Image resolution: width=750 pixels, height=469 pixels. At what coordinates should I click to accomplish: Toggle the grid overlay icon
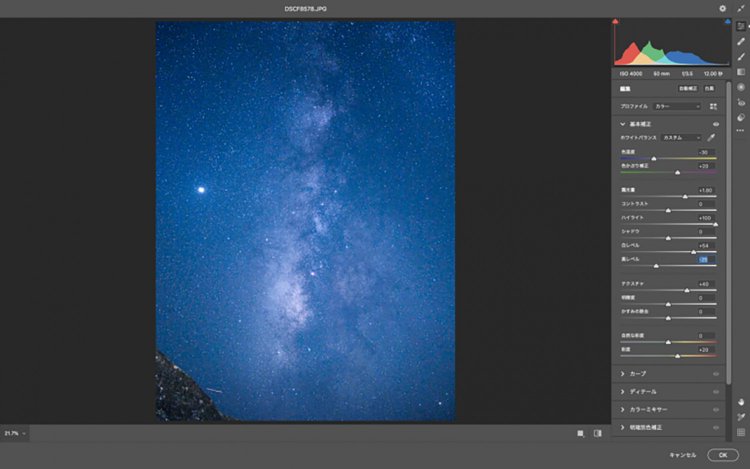[x=741, y=432]
